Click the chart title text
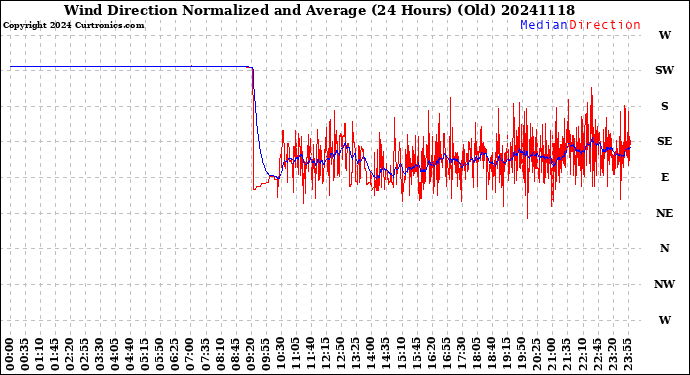This screenshot has height=375, width=690. (319, 10)
